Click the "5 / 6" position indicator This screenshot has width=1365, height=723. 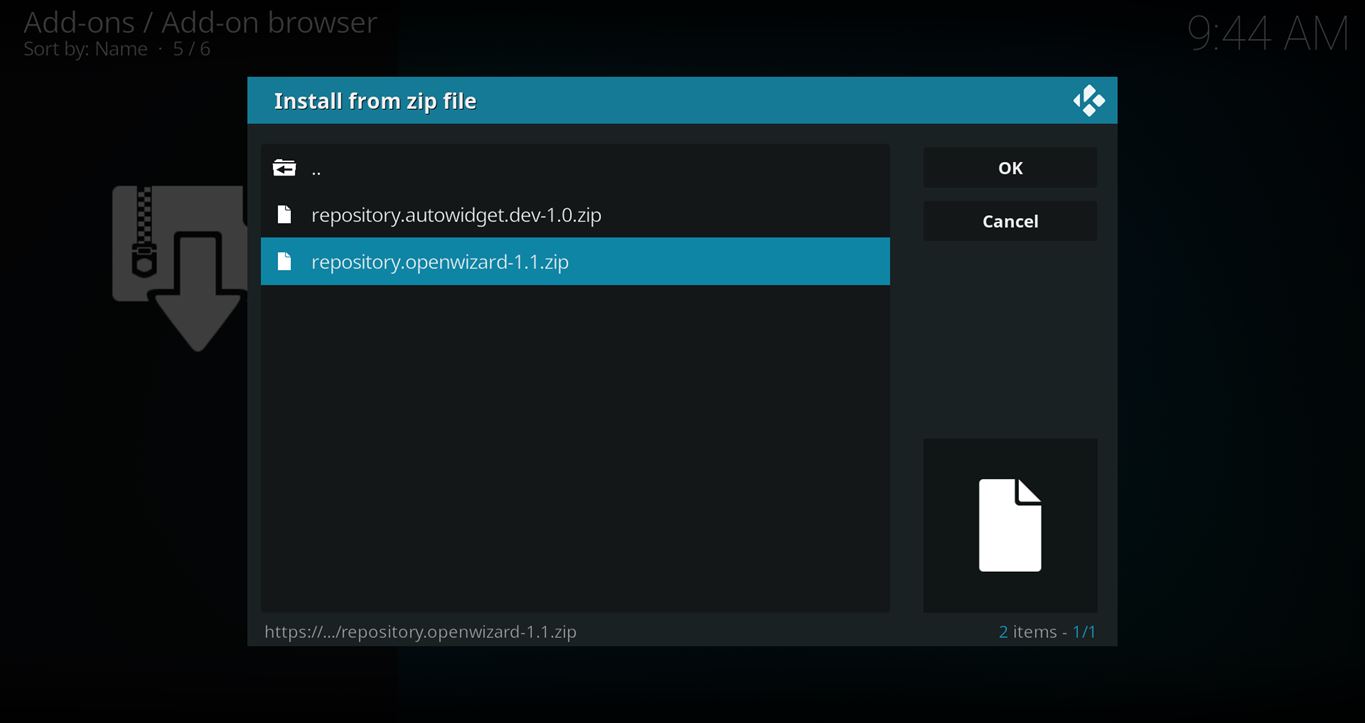pyautogui.click(x=191, y=49)
